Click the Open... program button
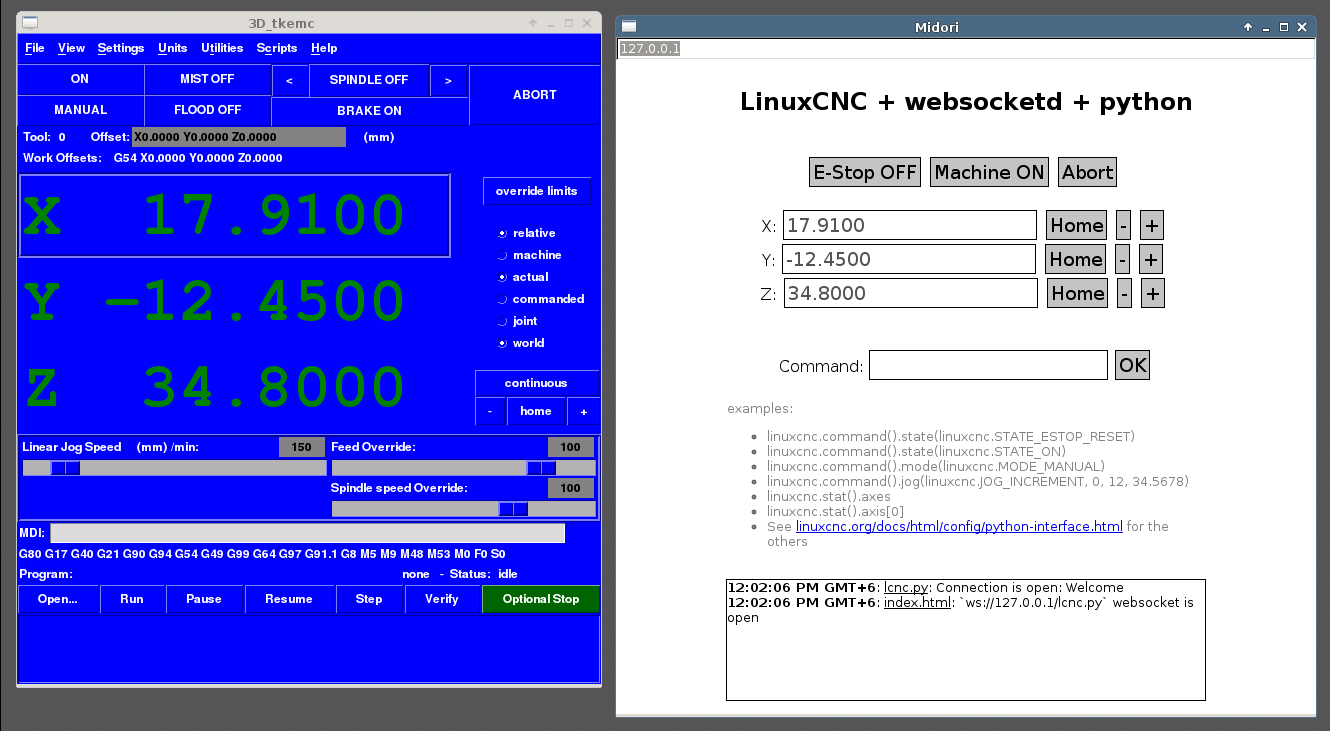The height and width of the screenshot is (731, 1330). click(x=58, y=599)
